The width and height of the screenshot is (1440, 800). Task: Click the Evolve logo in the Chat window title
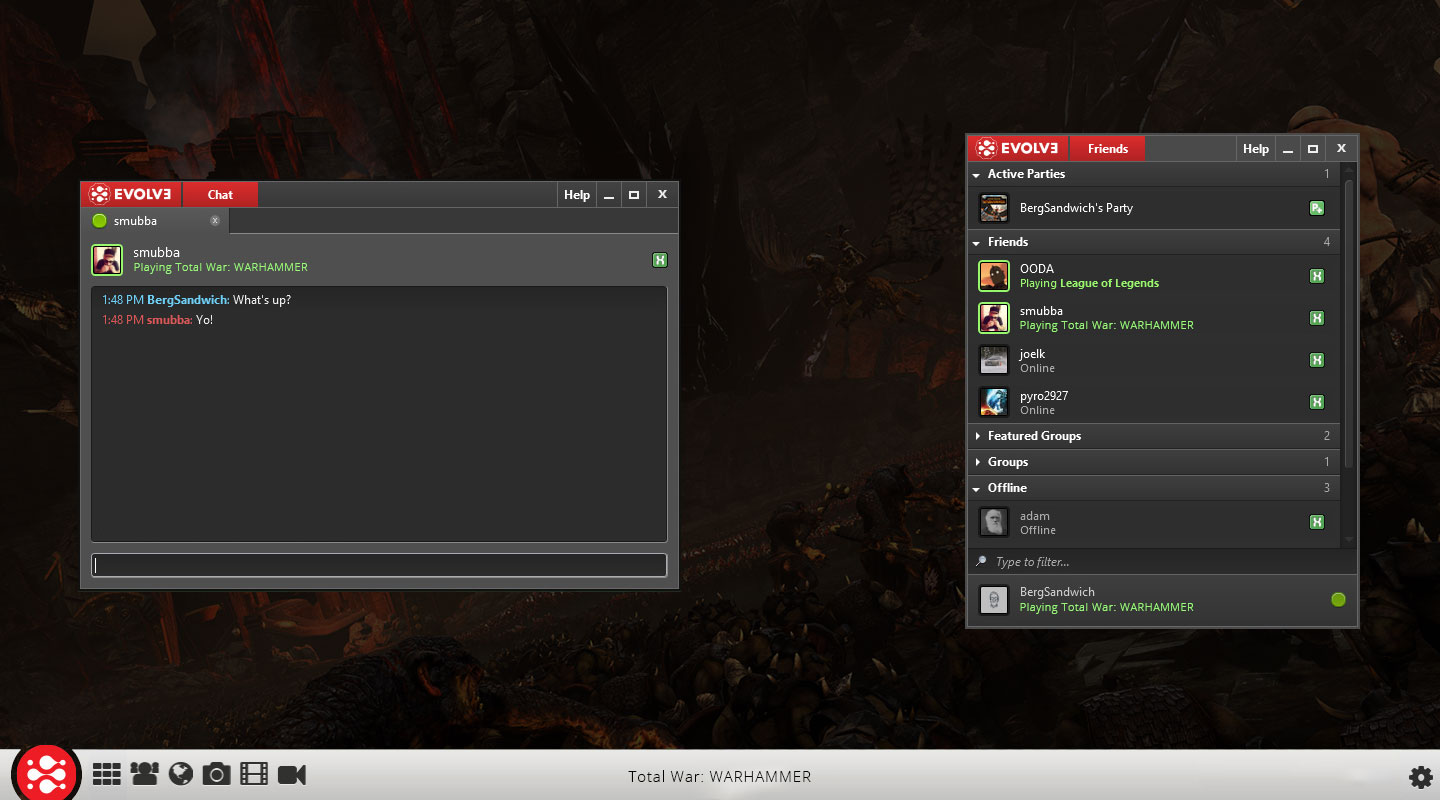point(131,195)
